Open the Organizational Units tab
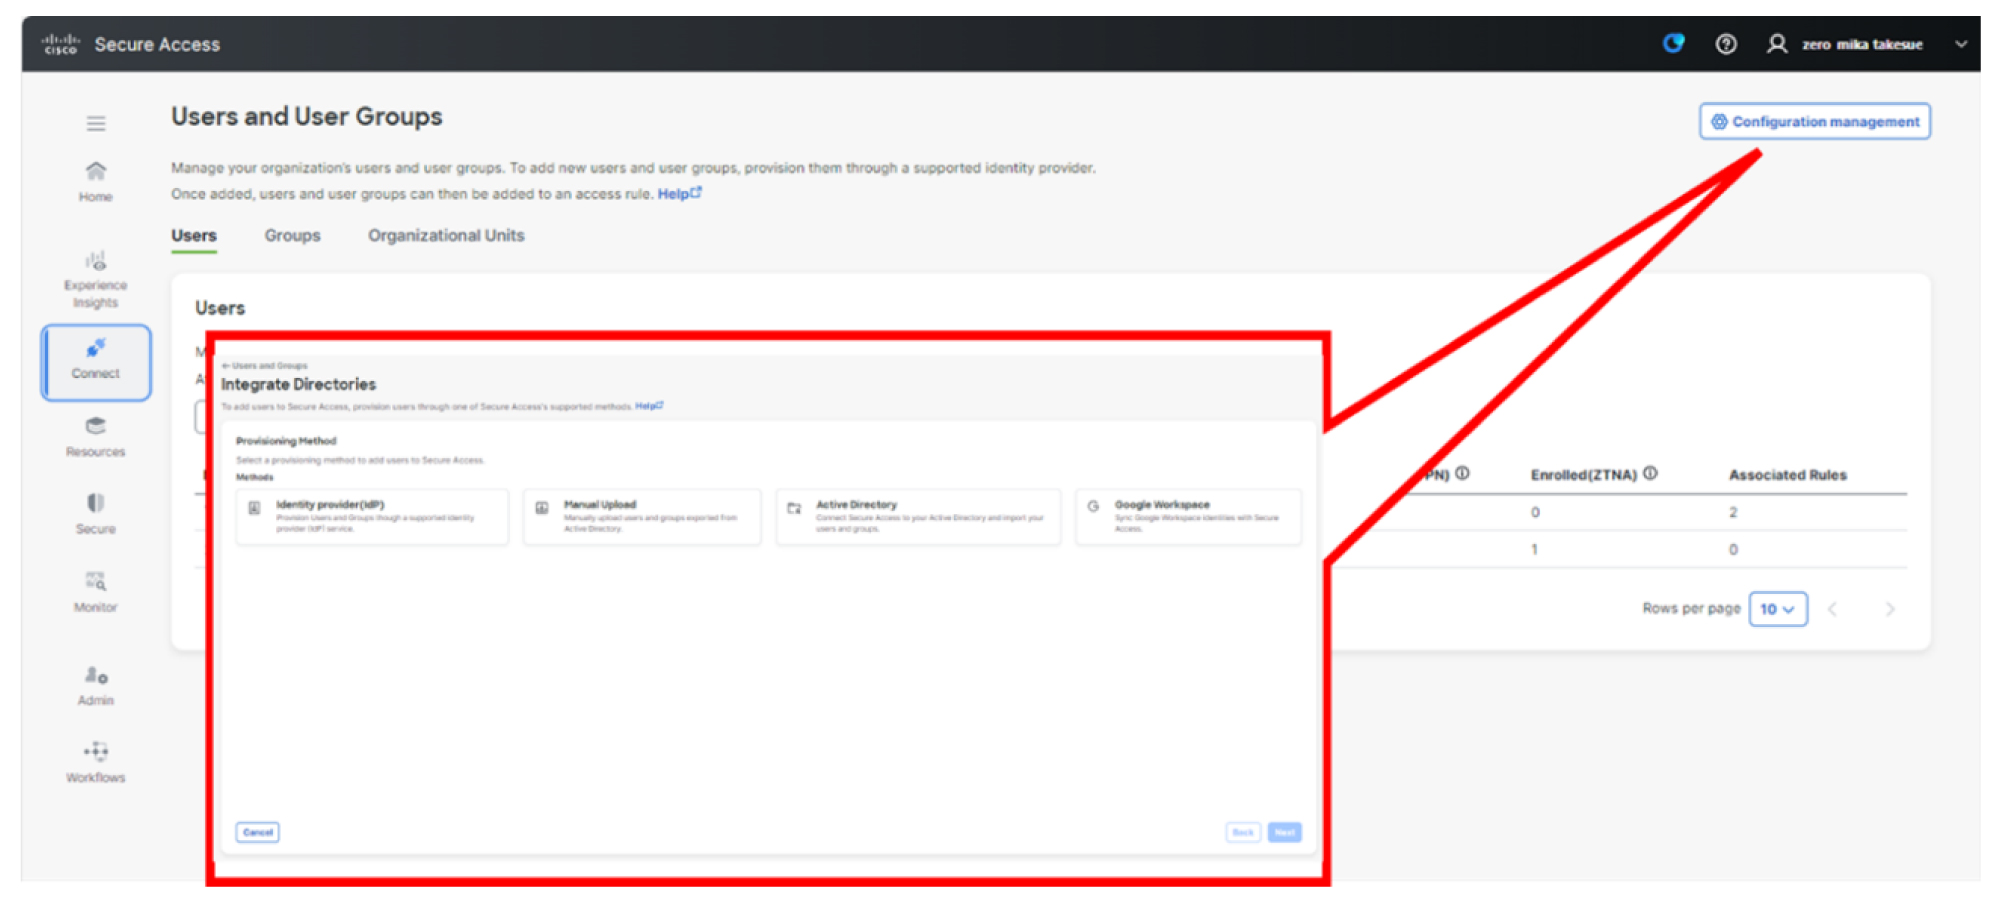This screenshot has height=910, width=2000. (446, 235)
